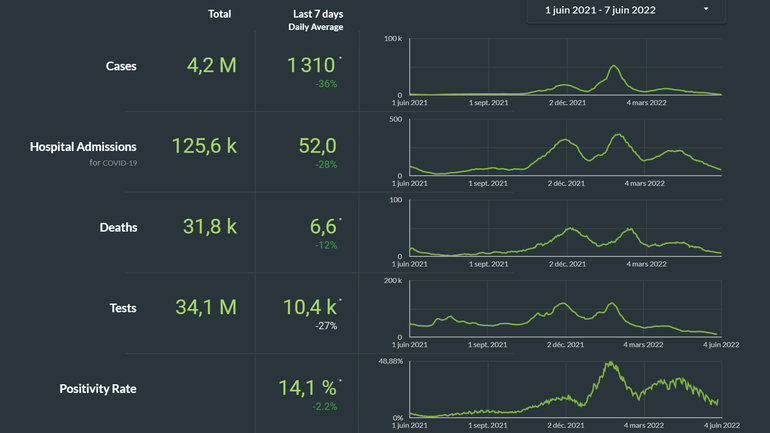
Task: Click the -36% cases change indicator
Action: [x=326, y=84]
